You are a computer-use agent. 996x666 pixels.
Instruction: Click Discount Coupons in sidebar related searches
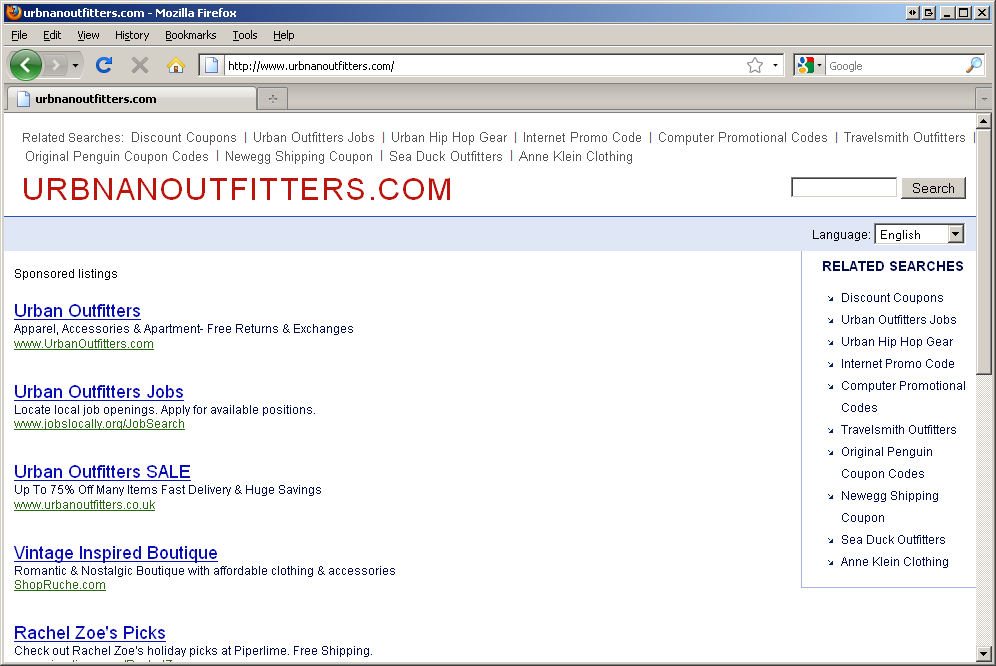892,297
